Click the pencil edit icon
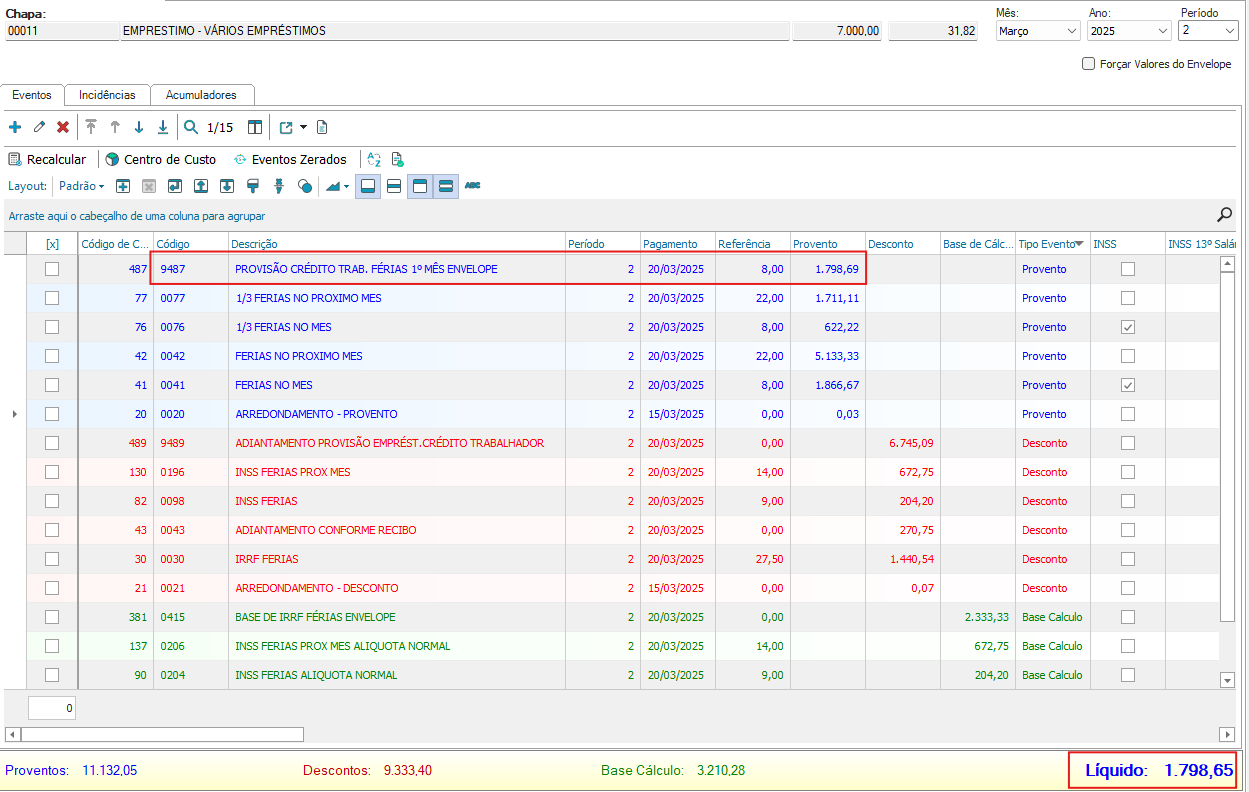 [x=39, y=127]
